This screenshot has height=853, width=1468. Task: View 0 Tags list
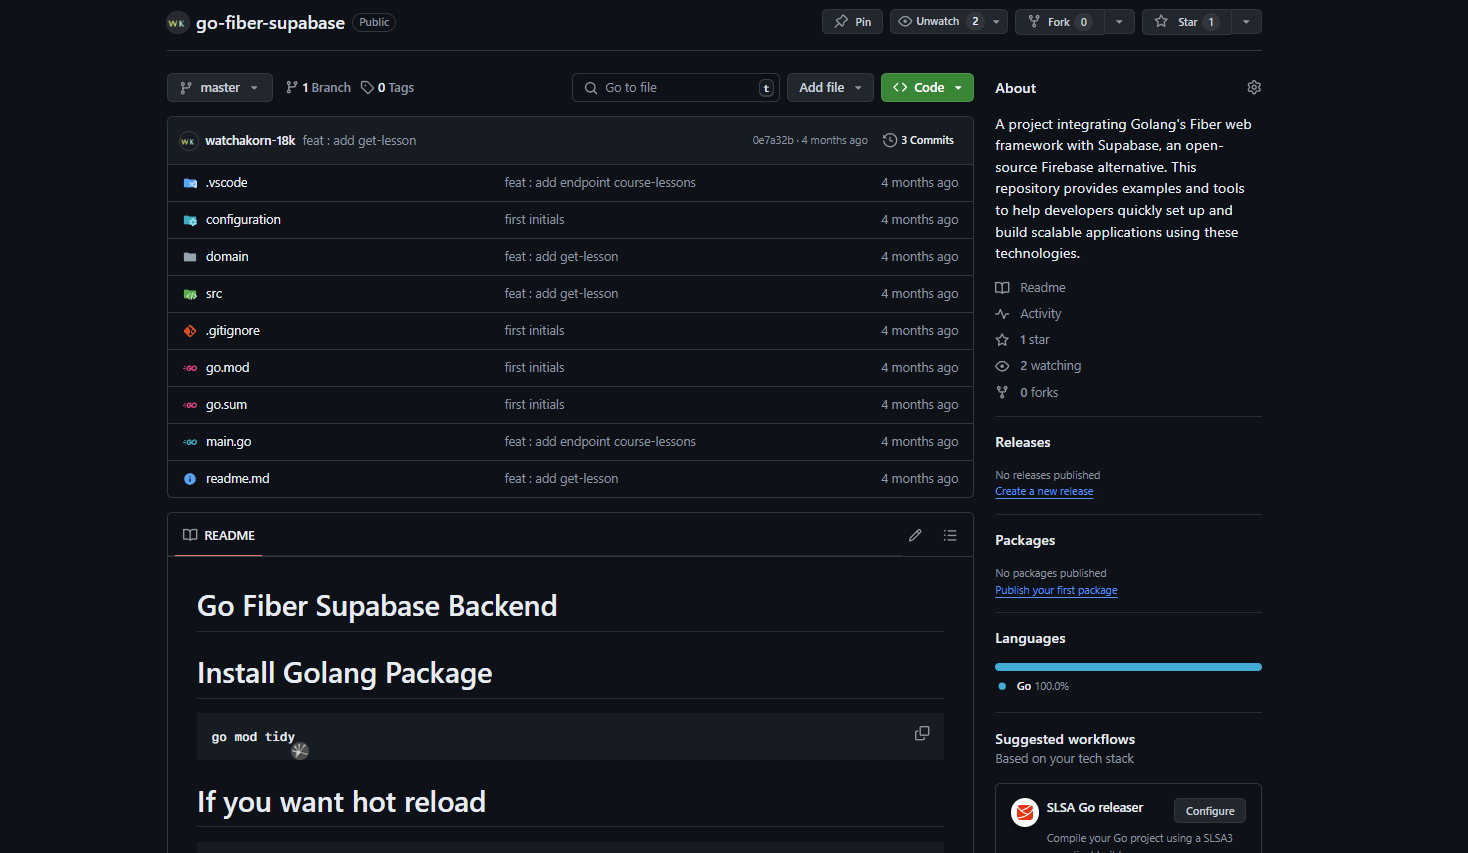pyautogui.click(x=388, y=88)
